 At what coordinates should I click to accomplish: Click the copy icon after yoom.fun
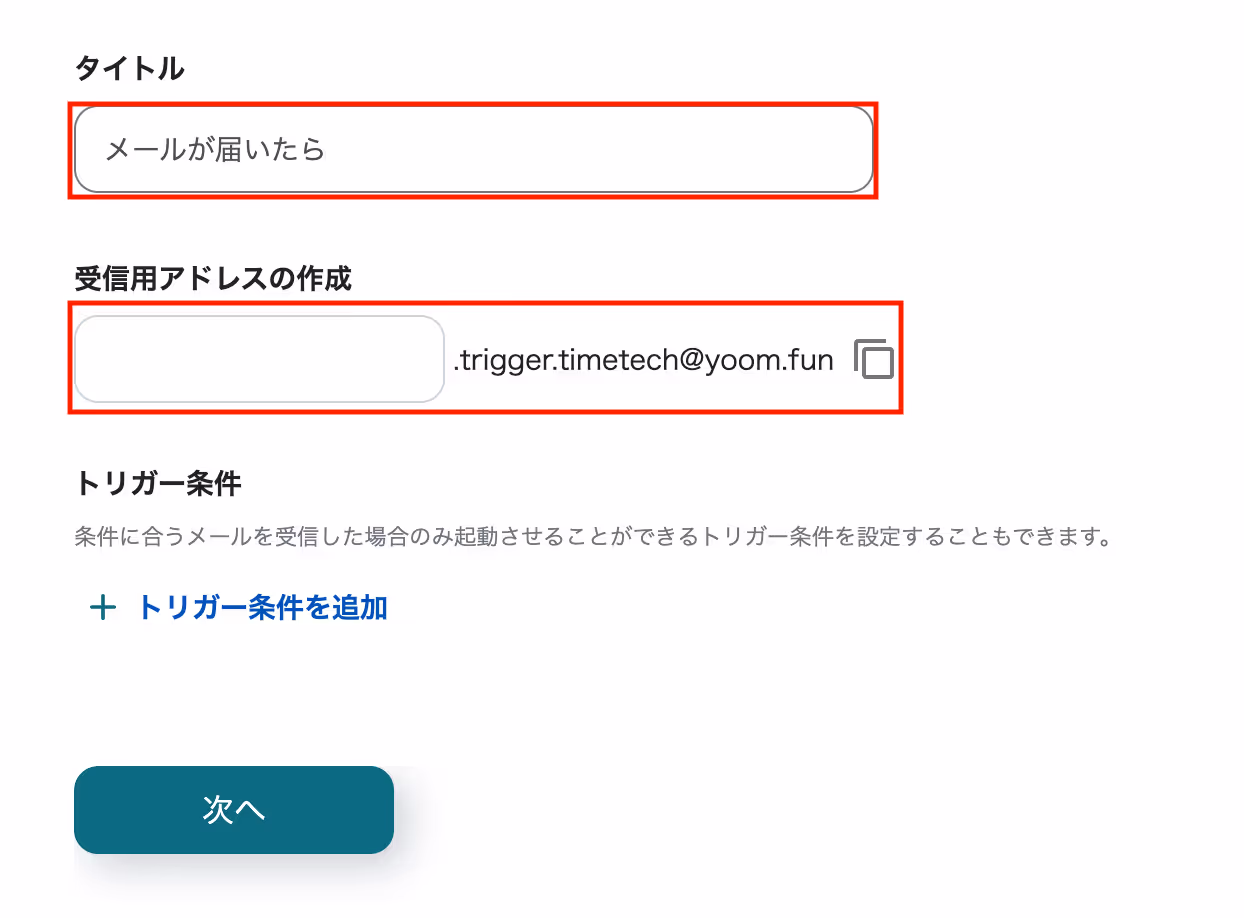point(874,359)
